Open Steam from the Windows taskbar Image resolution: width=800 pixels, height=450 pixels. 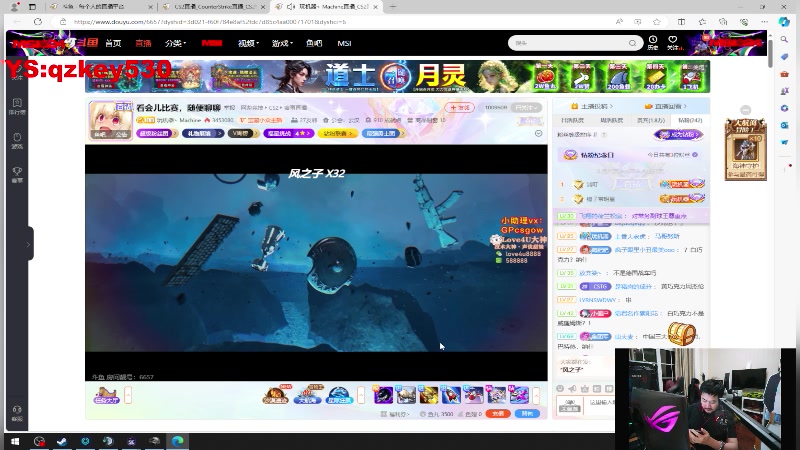(x=62, y=441)
